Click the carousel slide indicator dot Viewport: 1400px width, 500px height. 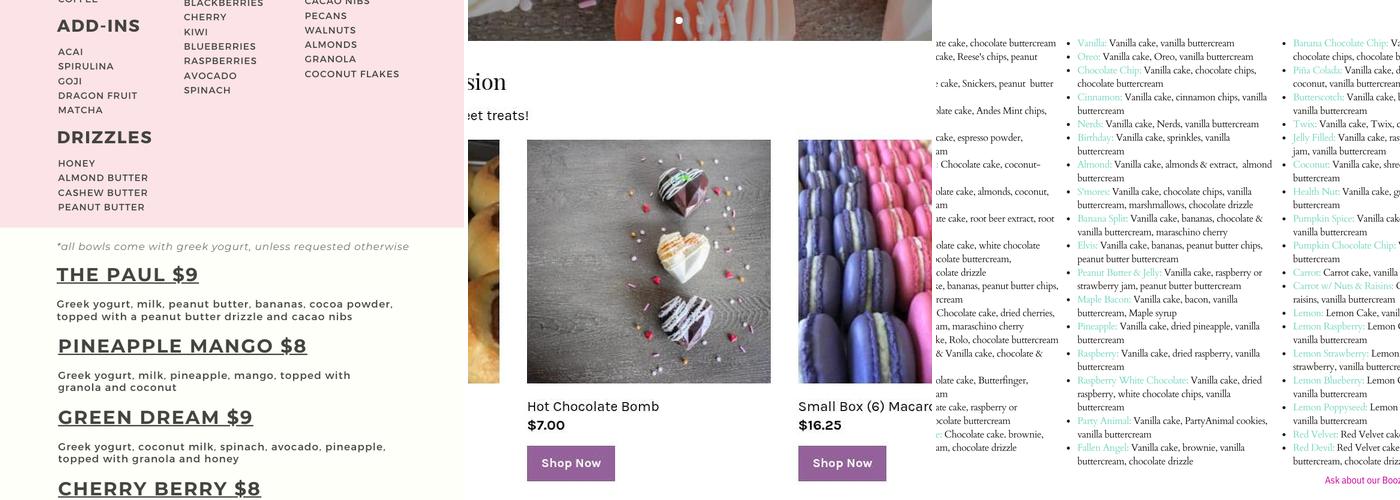[679, 20]
